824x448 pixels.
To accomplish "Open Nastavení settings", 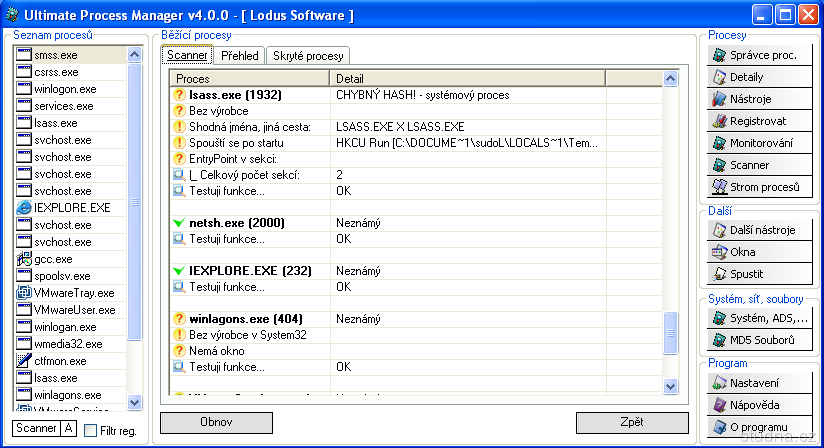I will click(759, 383).
